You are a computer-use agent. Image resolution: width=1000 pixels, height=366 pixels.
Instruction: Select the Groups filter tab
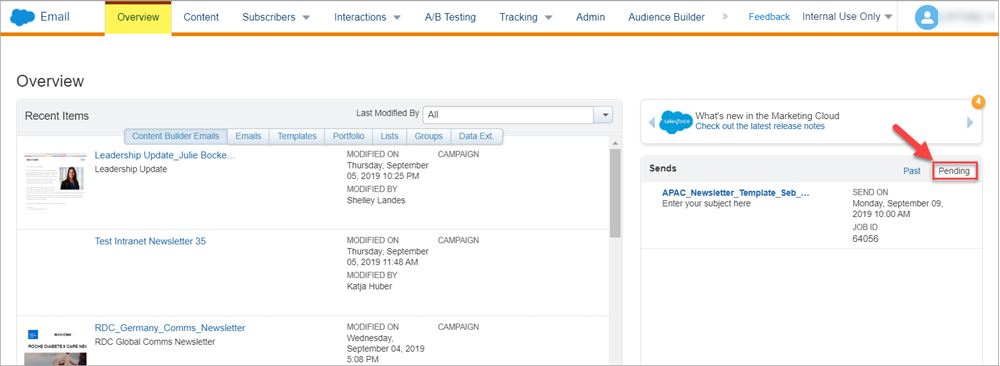click(x=429, y=136)
